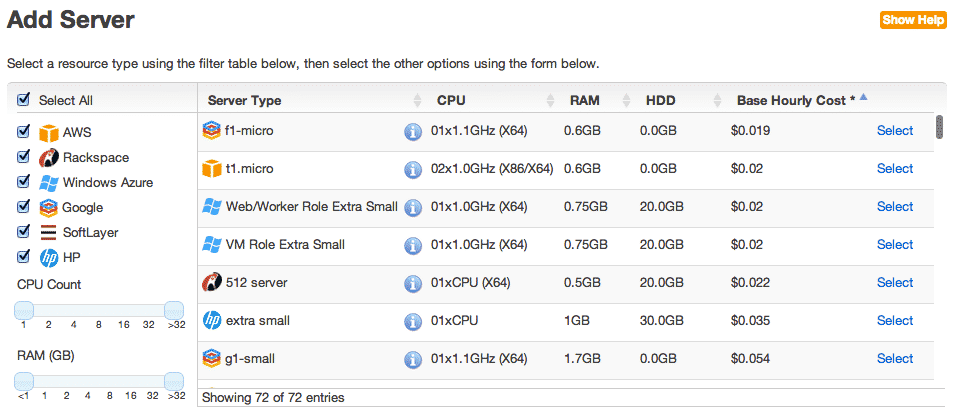
Task: Click the Base Hourly Cost header
Action: point(796,100)
